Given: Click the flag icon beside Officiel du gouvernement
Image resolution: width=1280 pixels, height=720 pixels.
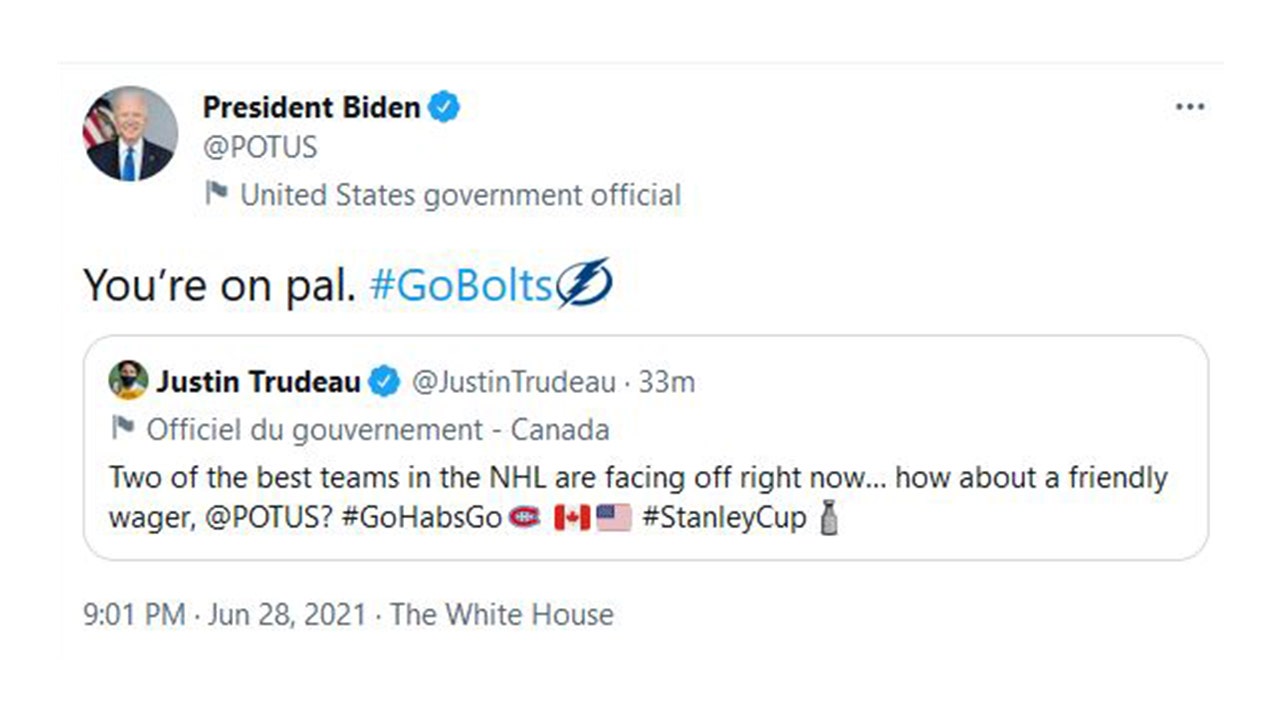Looking at the screenshot, I should point(123,428).
